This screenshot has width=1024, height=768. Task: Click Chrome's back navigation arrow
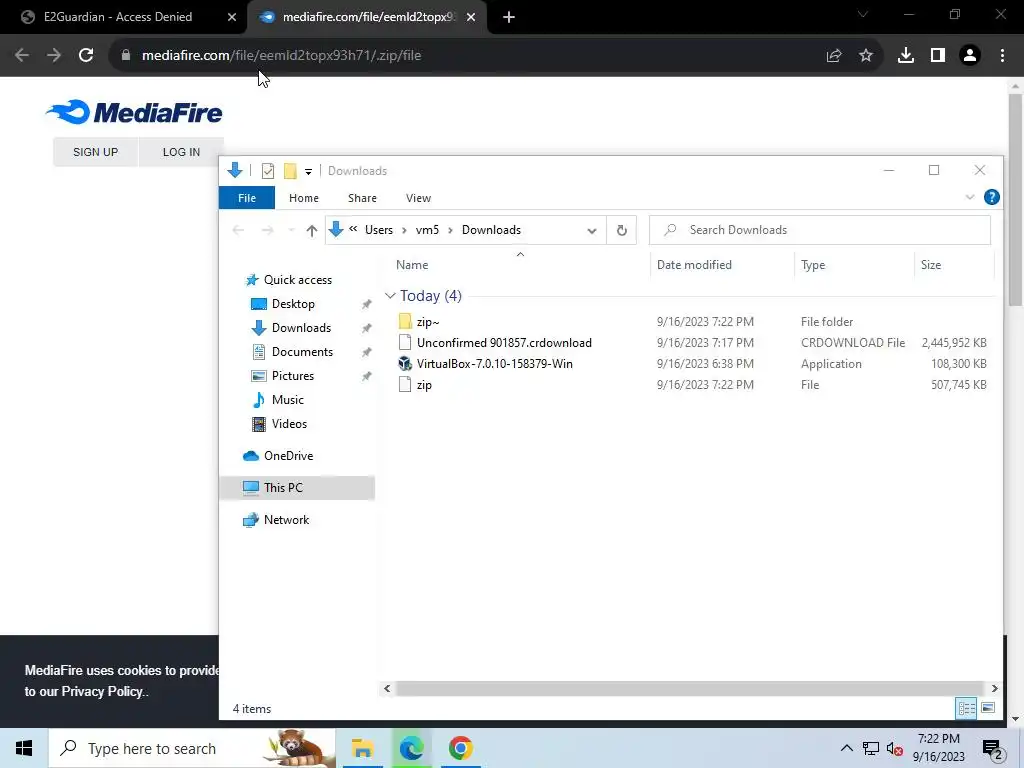pyautogui.click(x=22, y=56)
